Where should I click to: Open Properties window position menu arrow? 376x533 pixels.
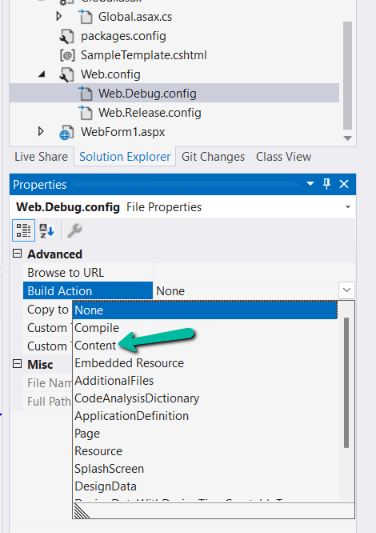tap(310, 184)
